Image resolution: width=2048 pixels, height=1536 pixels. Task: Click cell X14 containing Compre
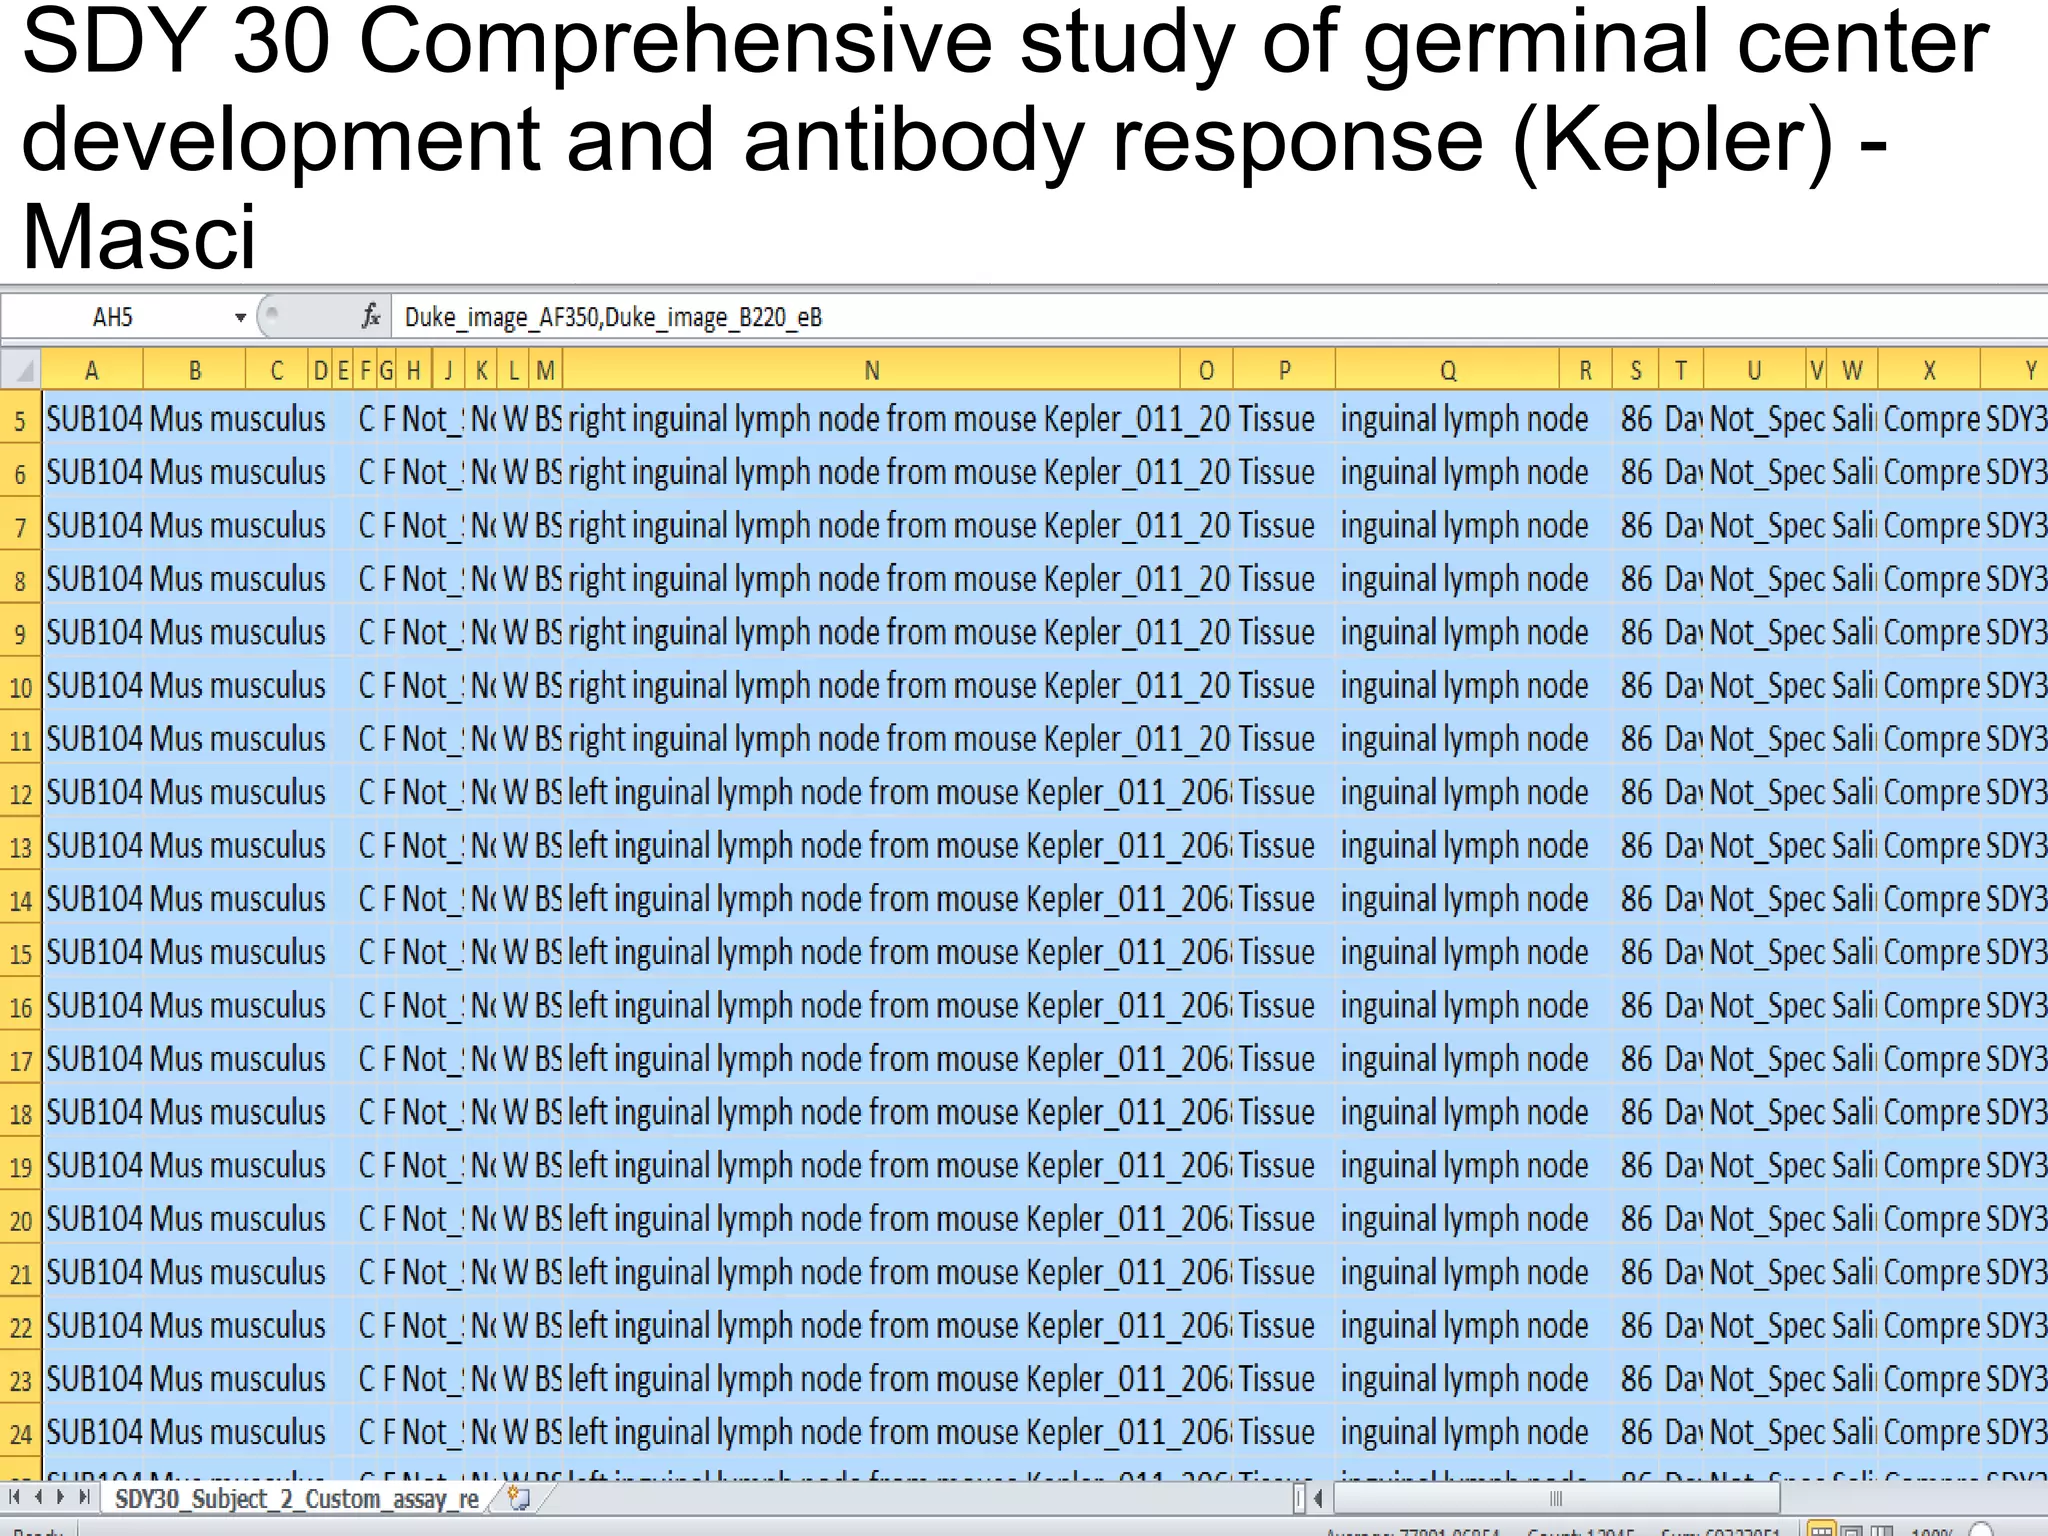pos(1930,899)
